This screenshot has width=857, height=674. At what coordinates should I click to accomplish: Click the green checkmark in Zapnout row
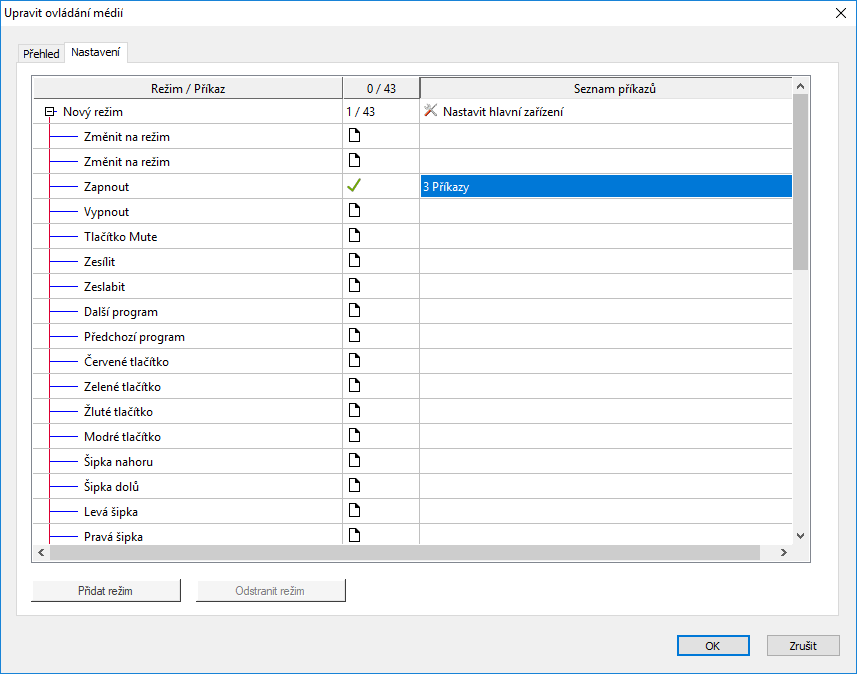pyautogui.click(x=353, y=186)
